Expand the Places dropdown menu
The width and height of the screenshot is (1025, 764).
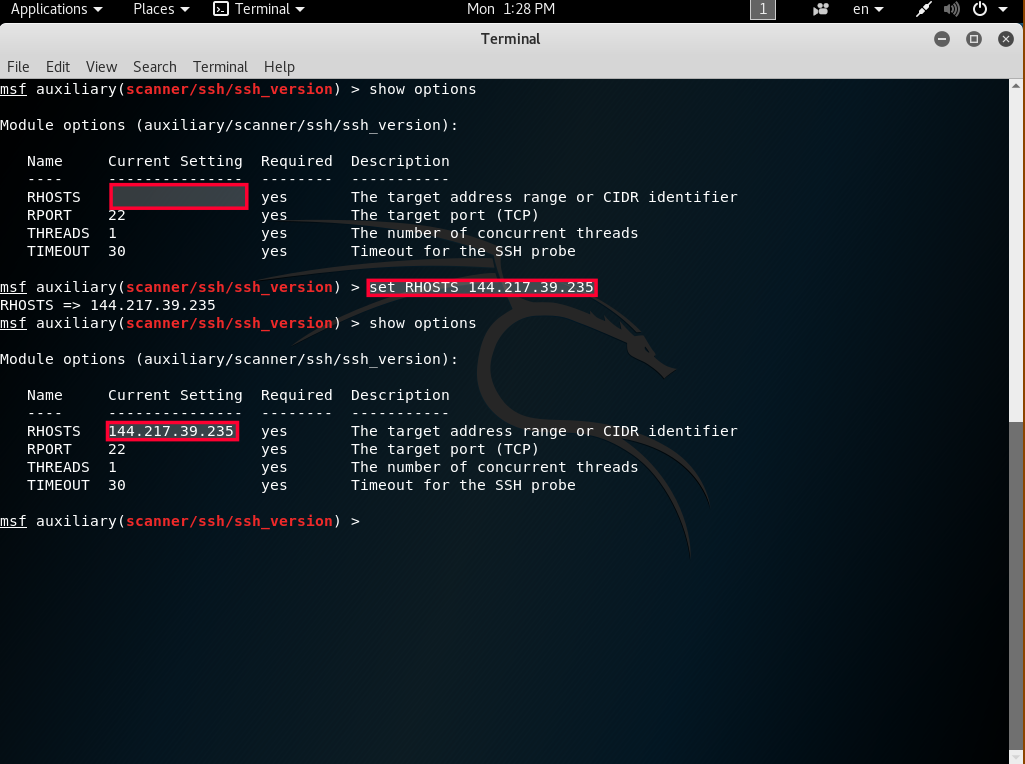160,9
